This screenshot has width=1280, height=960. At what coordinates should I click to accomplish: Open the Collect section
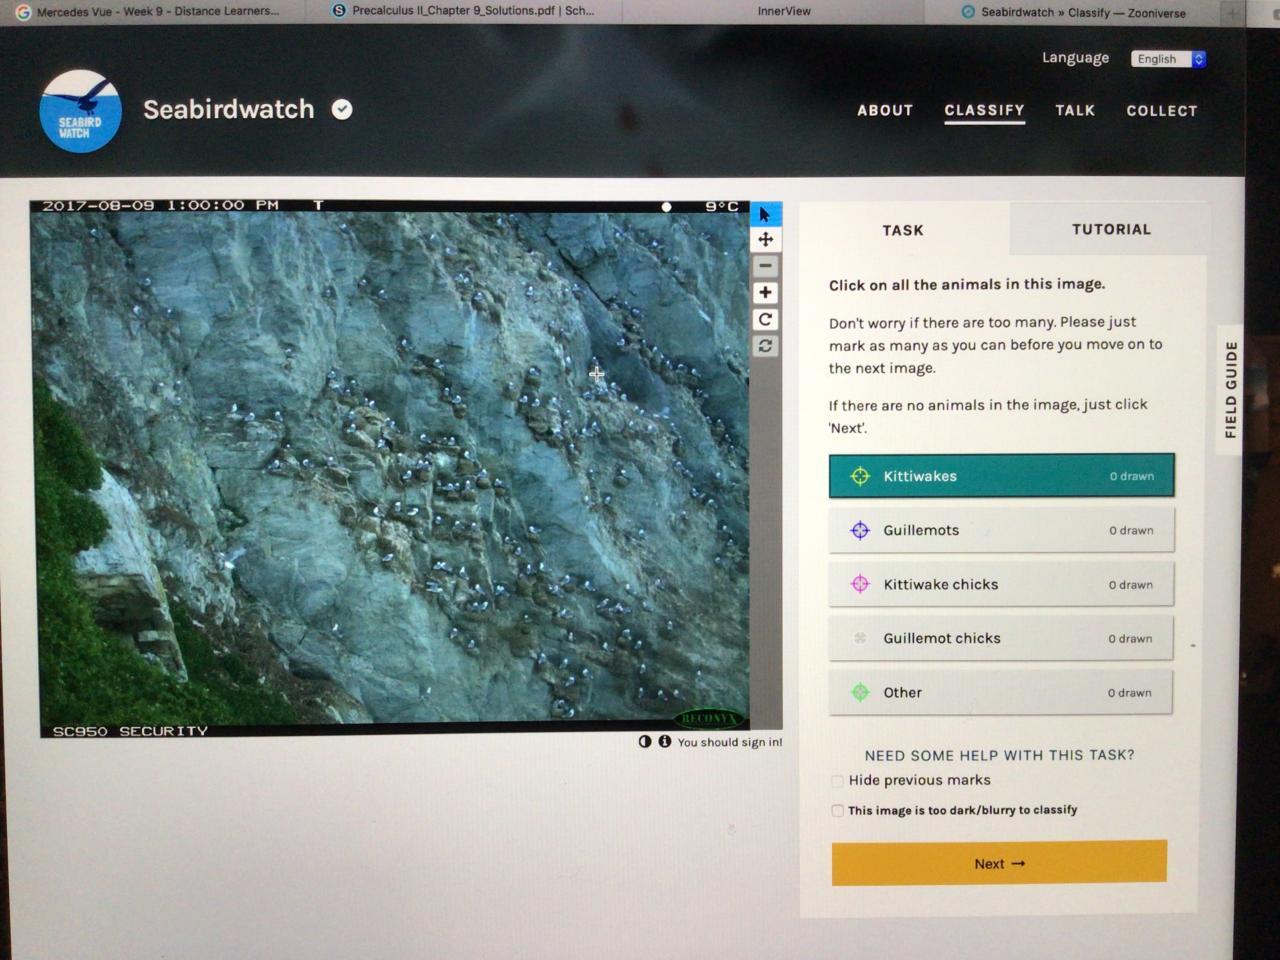(1162, 111)
